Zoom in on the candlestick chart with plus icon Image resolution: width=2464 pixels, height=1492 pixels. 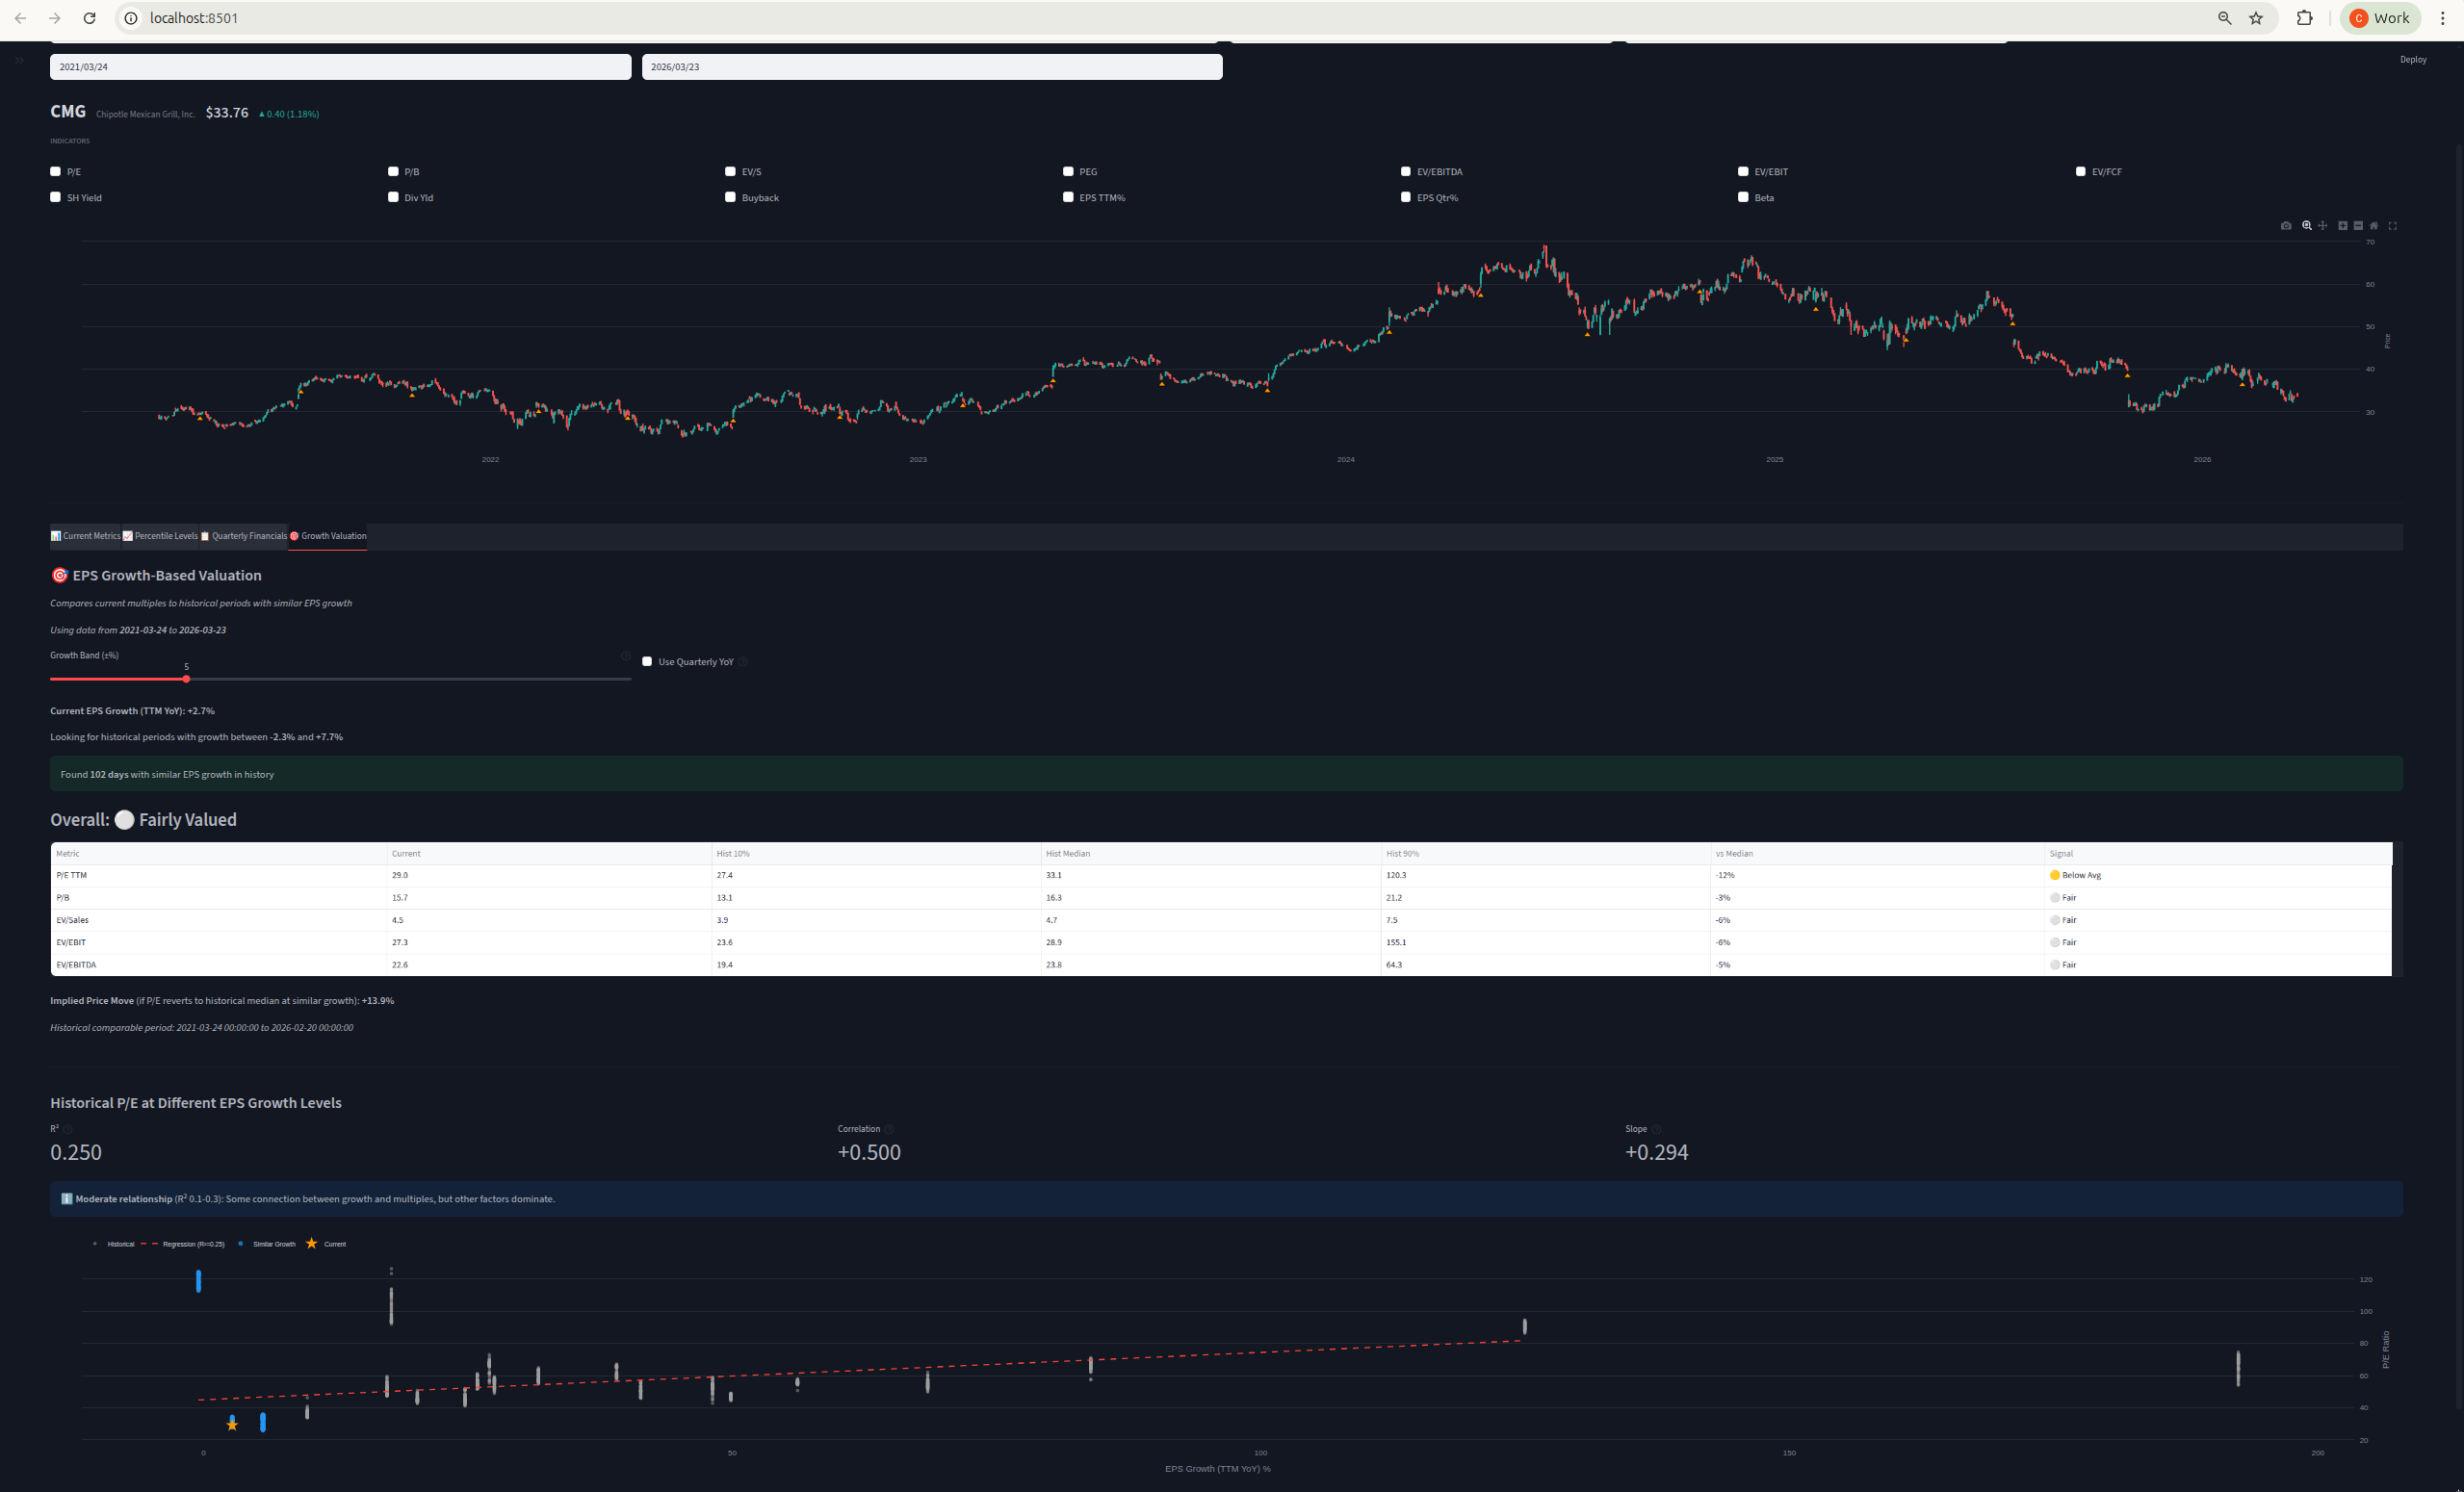2342,226
